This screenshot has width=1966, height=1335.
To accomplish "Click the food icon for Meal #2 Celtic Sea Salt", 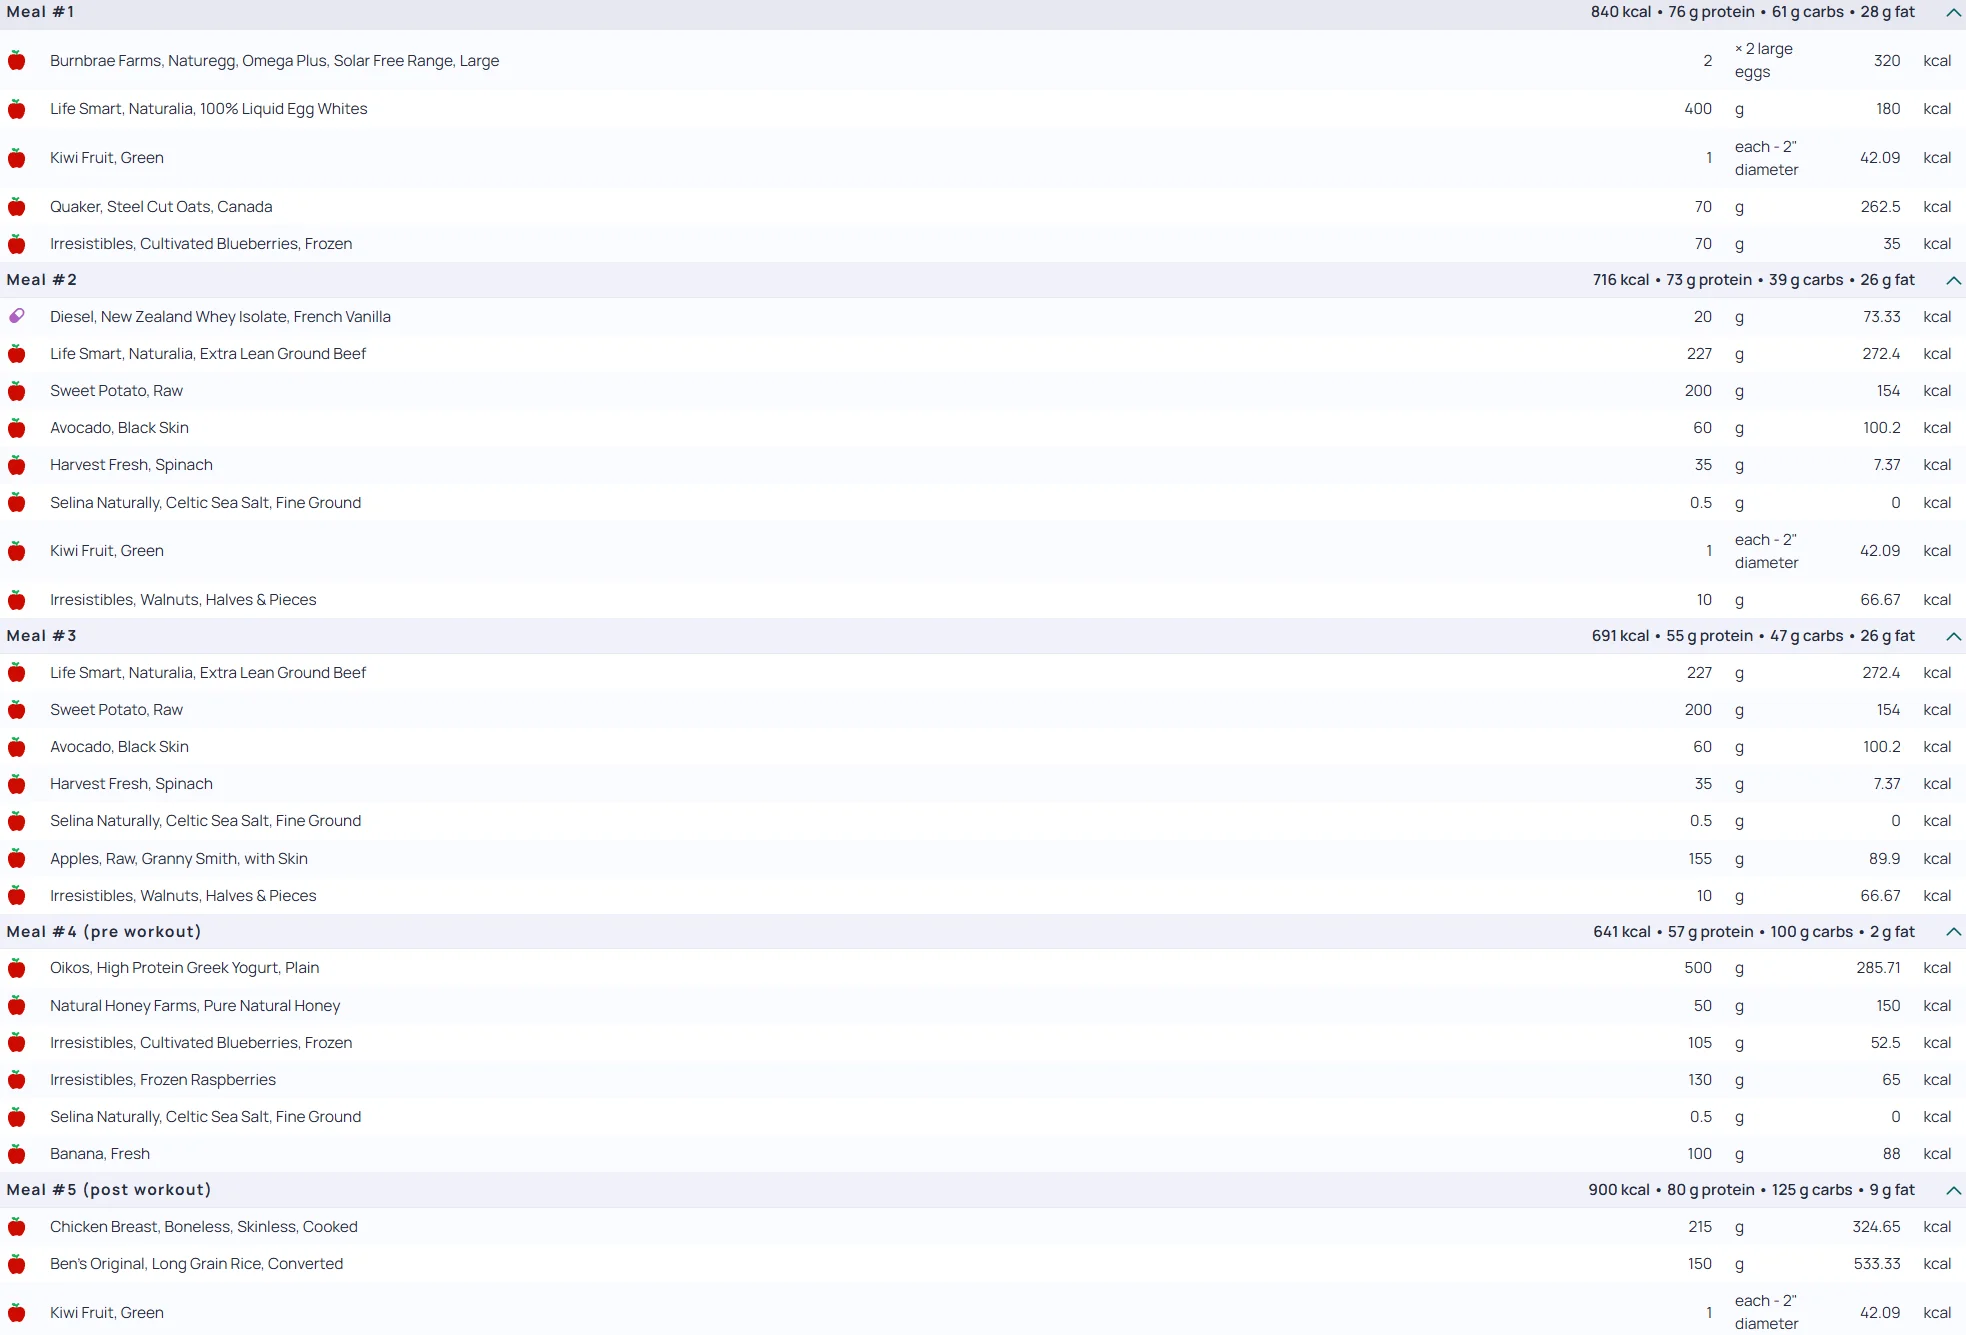I will (17, 503).
